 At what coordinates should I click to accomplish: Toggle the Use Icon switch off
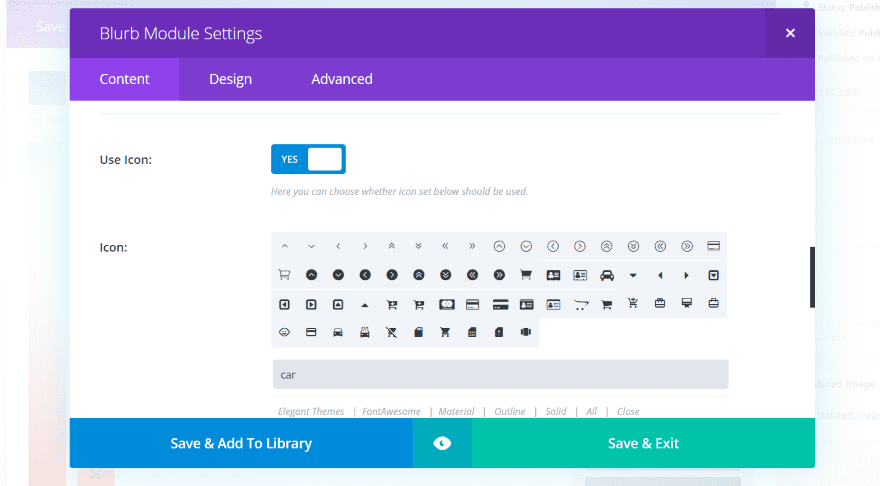click(308, 159)
